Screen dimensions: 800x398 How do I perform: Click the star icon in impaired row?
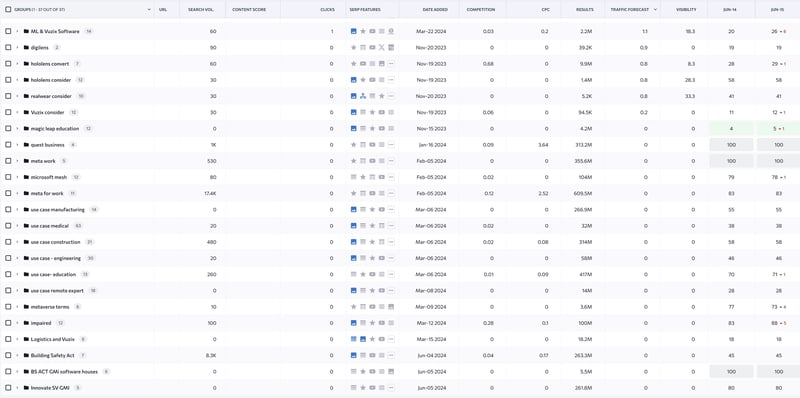pos(372,323)
